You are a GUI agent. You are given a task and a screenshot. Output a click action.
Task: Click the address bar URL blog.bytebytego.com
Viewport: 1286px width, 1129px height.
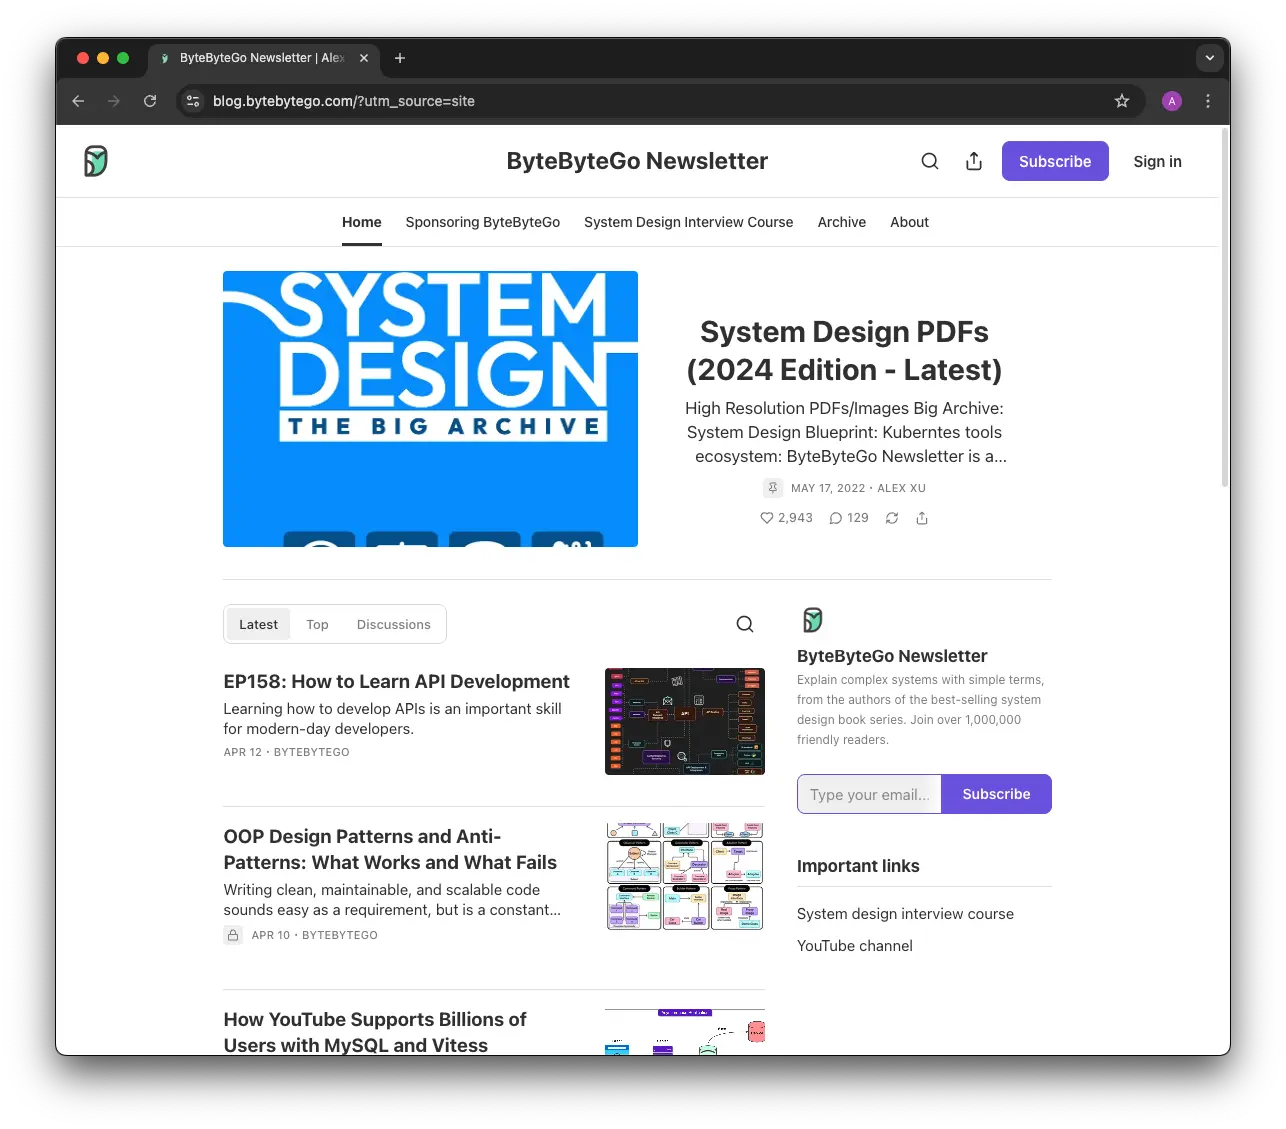tap(344, 101)
